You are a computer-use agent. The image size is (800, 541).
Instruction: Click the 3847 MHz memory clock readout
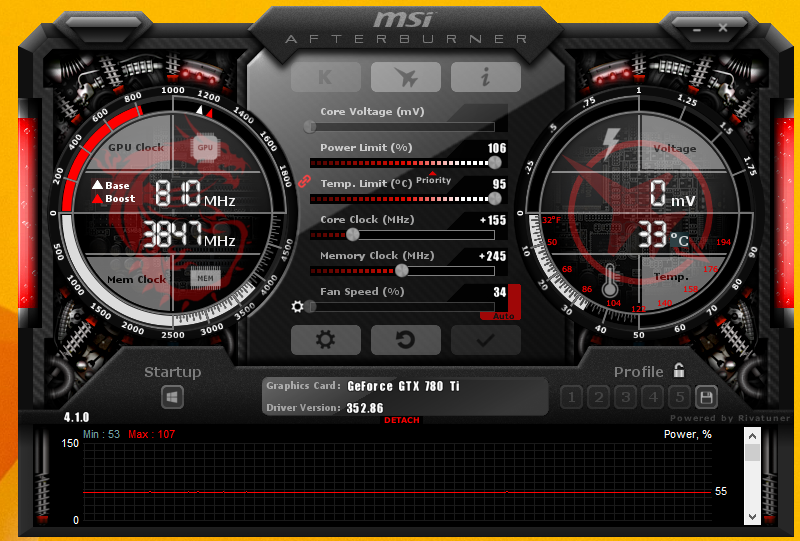tap(188, 235)
